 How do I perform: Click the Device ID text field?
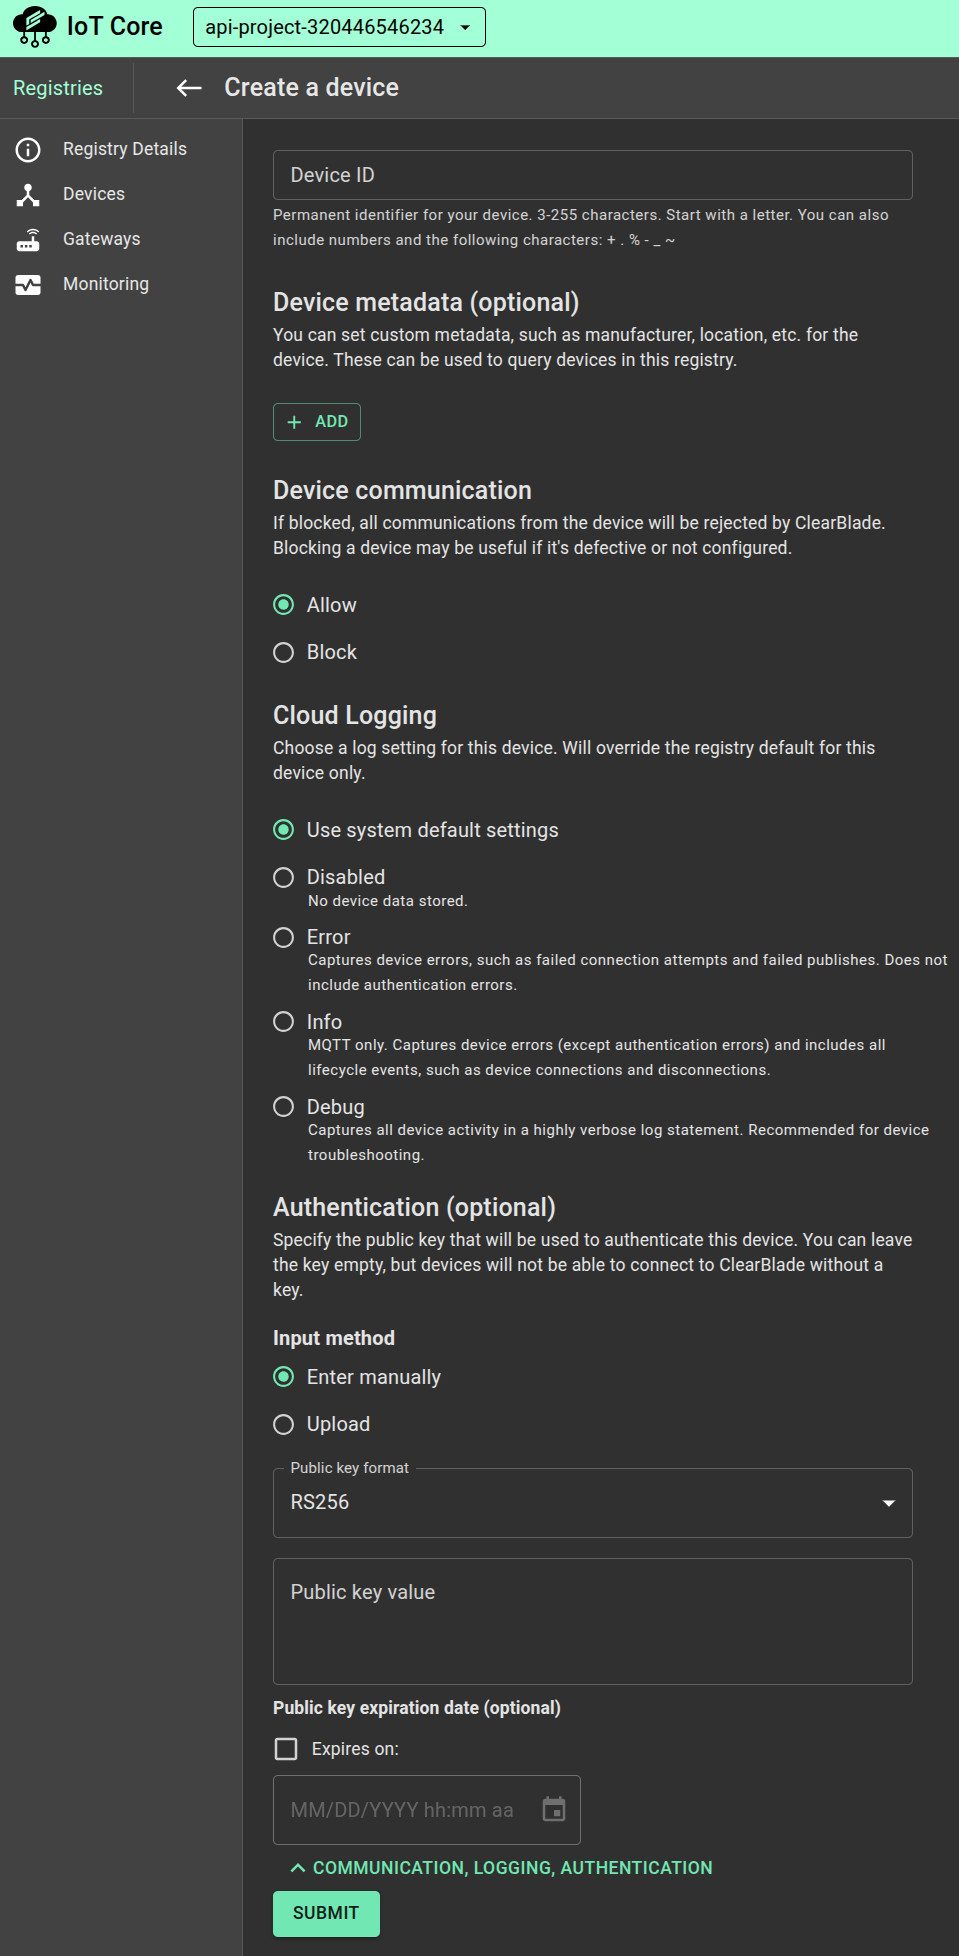point(592,175)
